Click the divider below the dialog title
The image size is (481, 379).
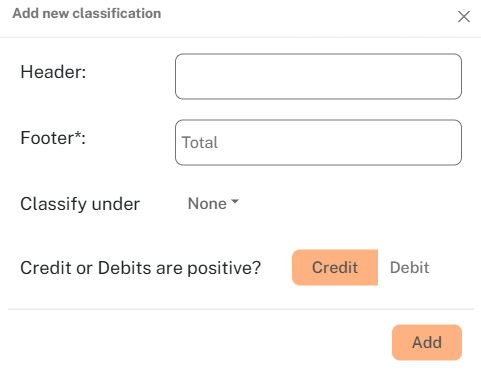(240, 37)
